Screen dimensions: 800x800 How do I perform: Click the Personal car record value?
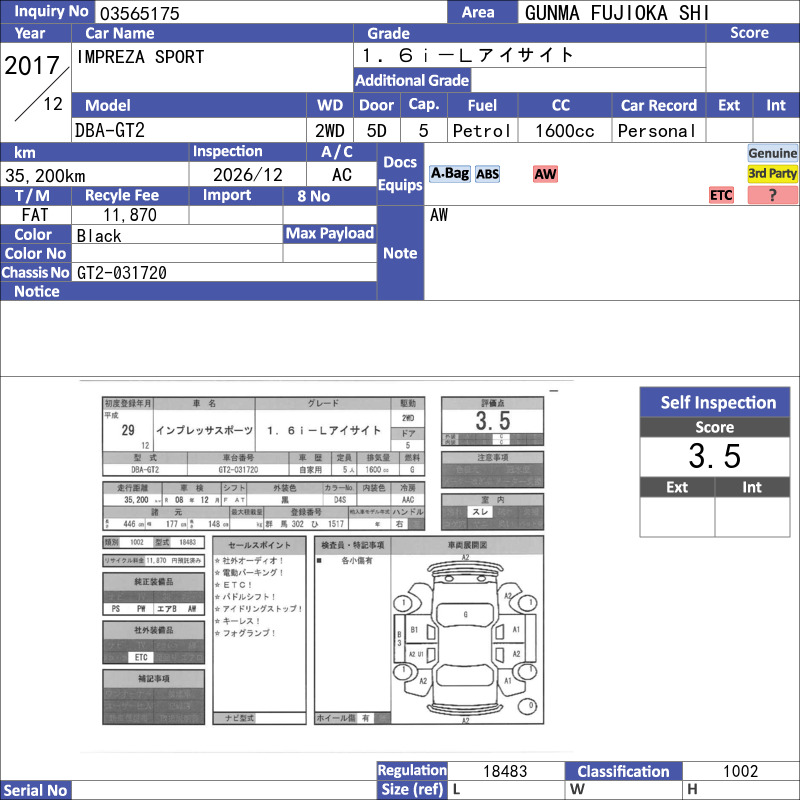pyautogui.click(x=657, y=131)
